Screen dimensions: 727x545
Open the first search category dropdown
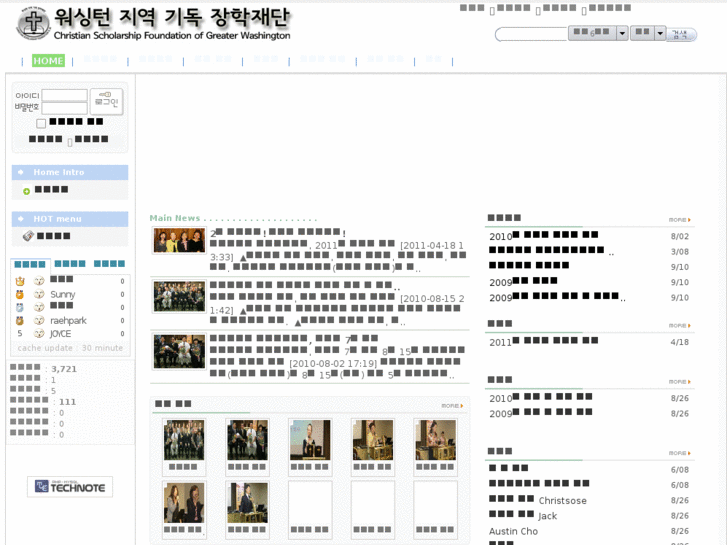coord(598,33)
